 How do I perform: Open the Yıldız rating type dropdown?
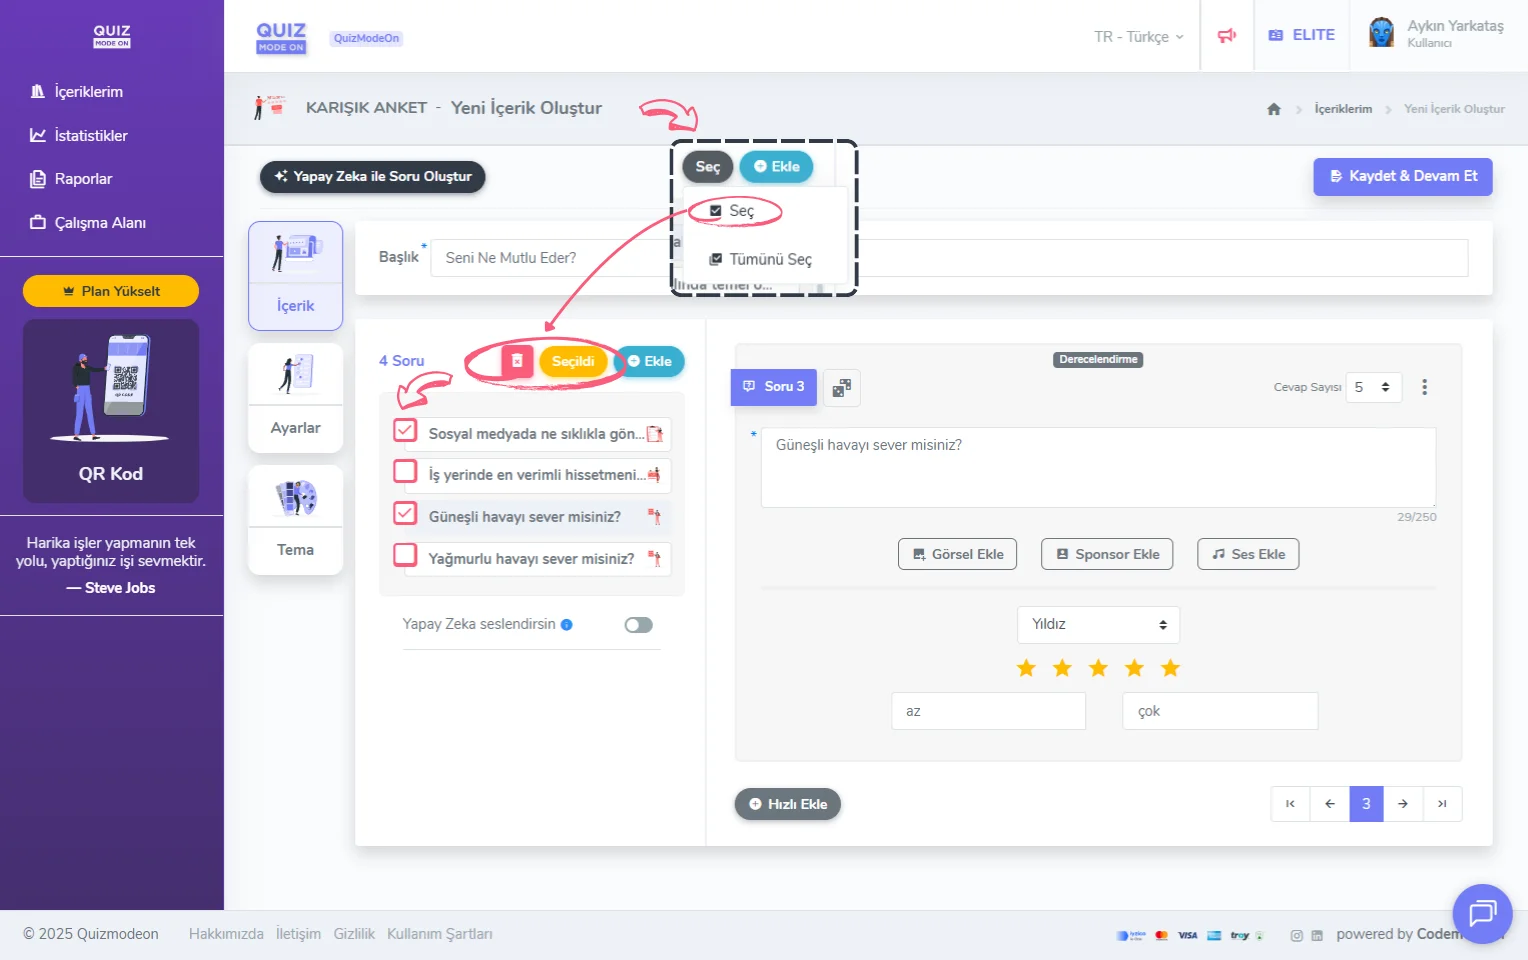(x=1098, y=625)
